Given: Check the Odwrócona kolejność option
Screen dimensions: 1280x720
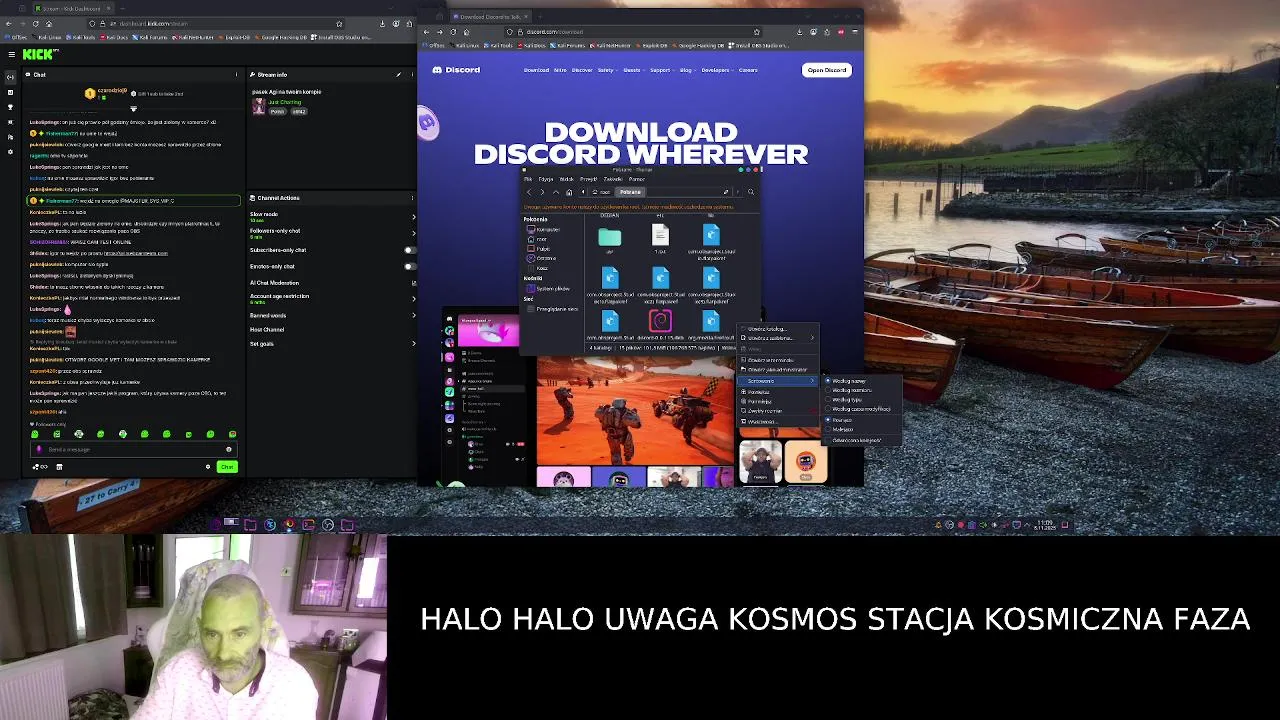Looking at the screenshot, I should pos(856,440).
